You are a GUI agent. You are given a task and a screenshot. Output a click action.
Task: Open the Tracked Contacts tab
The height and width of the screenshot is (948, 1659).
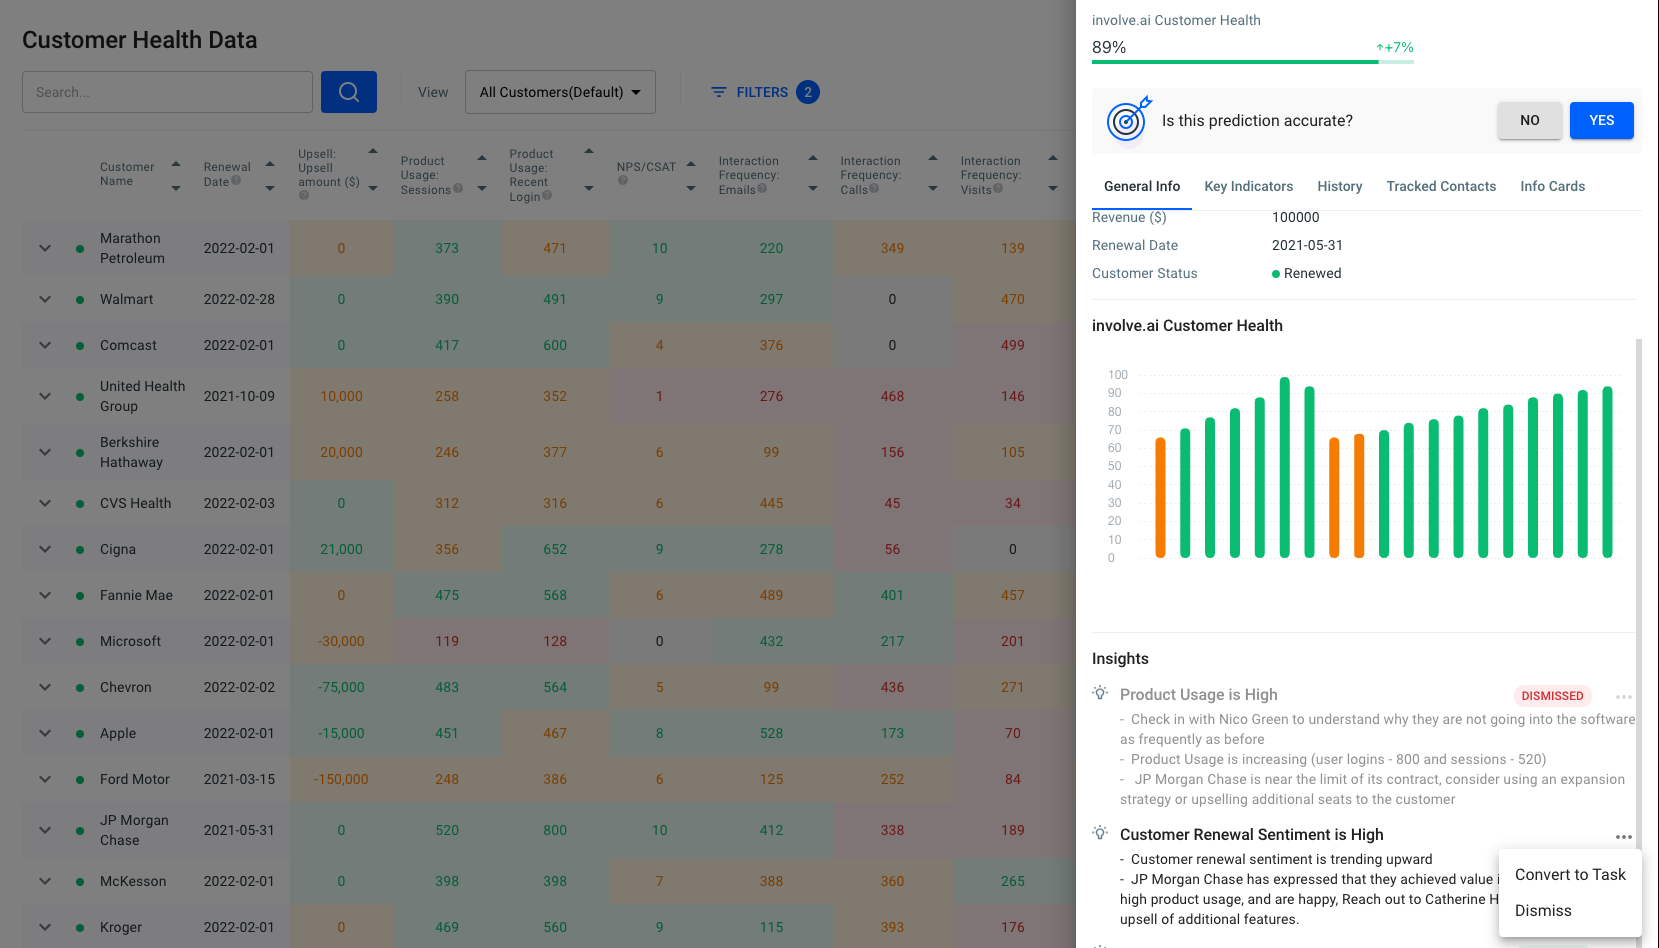click(x=1441, y=186)
